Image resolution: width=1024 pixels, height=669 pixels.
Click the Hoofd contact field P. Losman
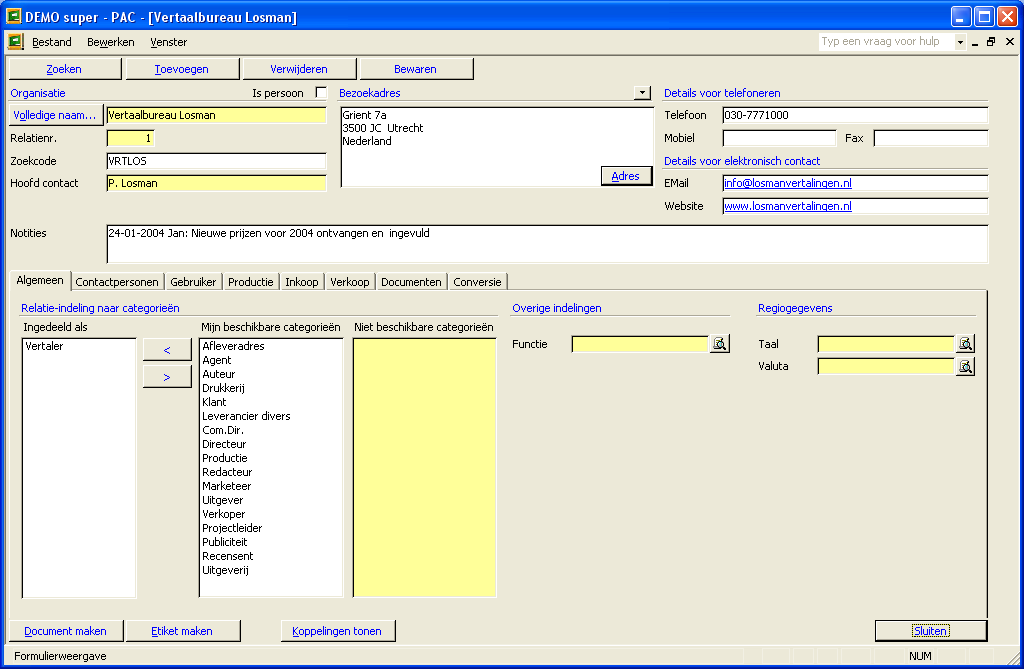[216, 183]
